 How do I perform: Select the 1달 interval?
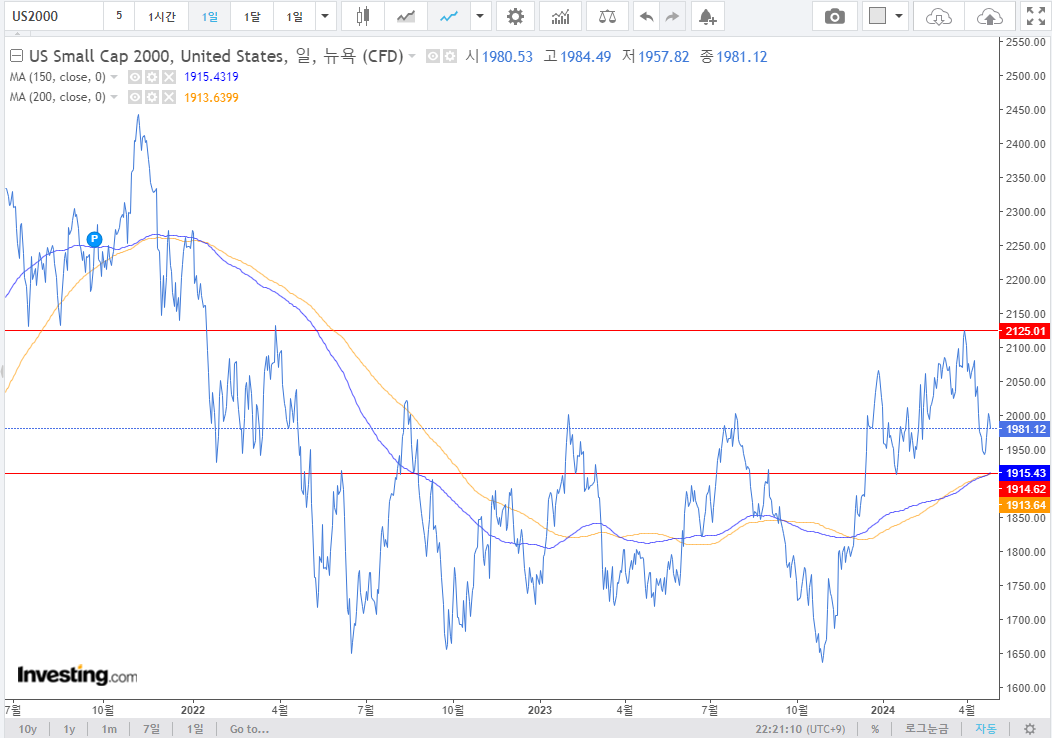tap(252, 16)
